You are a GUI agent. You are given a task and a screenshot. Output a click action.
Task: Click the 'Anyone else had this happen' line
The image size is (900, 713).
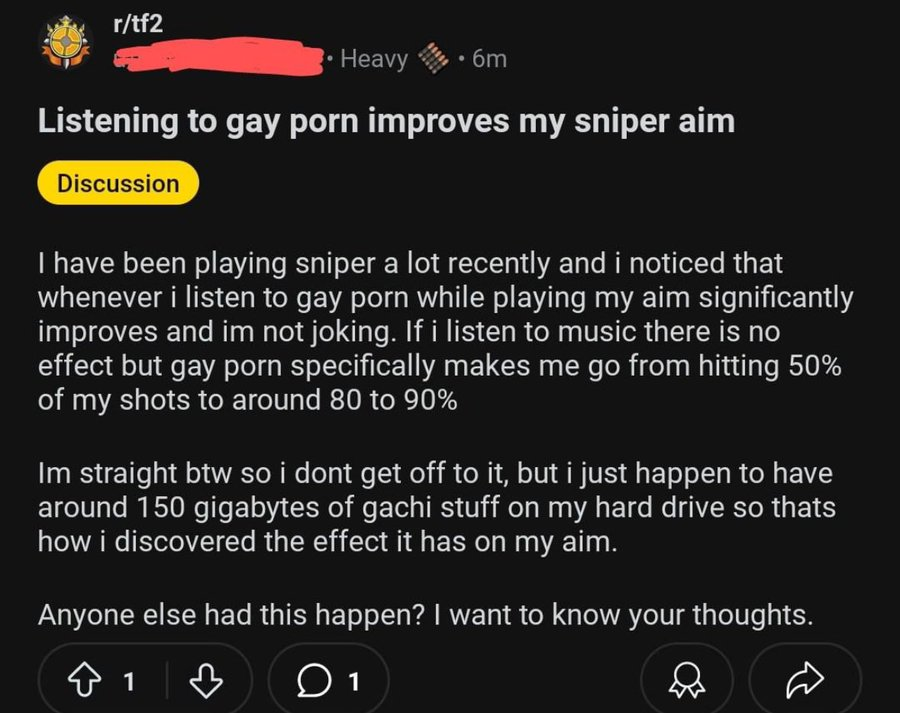pyautogui.click(x=425, y=615)
